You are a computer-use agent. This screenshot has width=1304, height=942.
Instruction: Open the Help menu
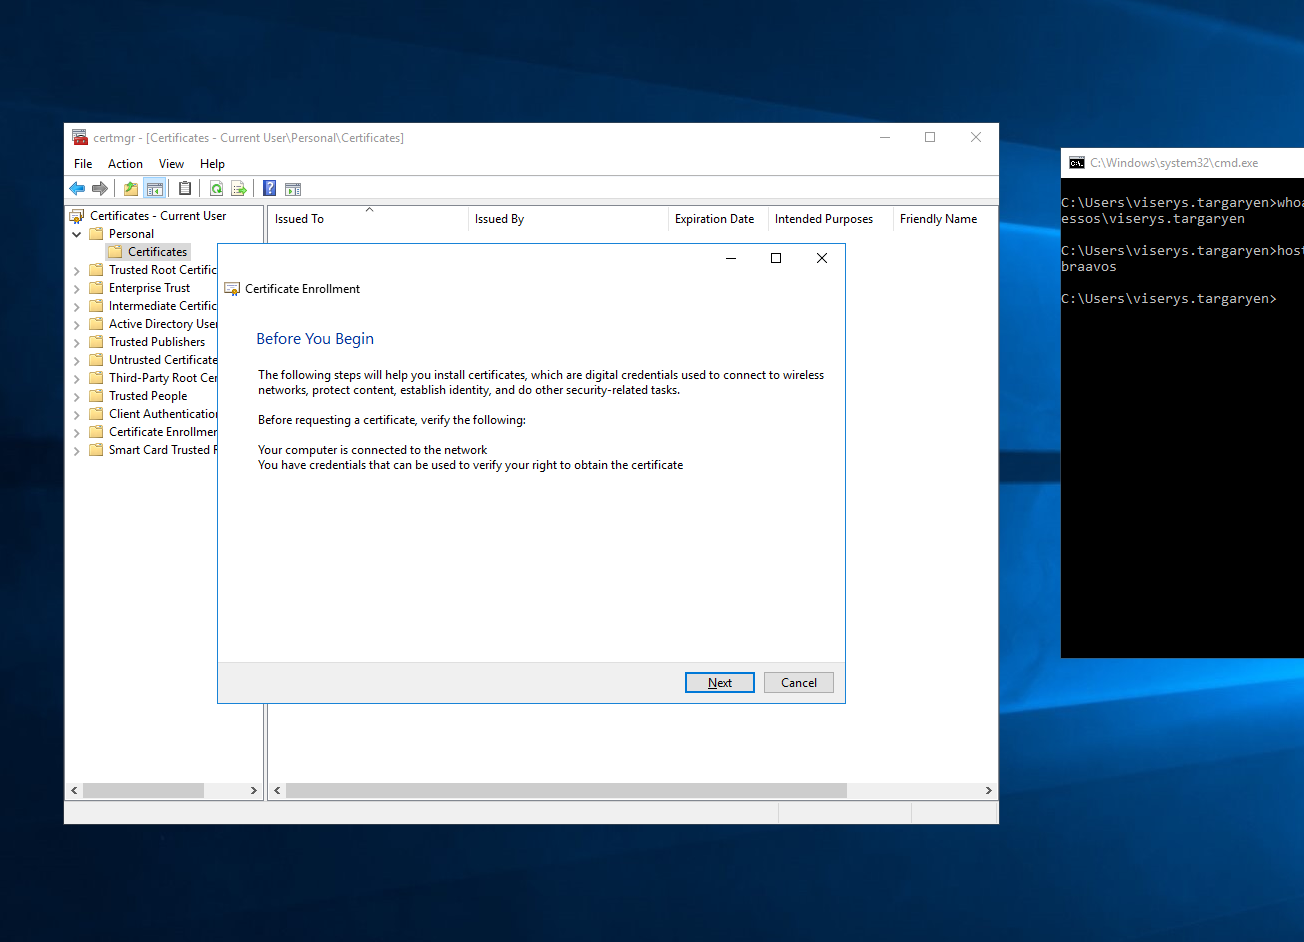click(212, 163)
